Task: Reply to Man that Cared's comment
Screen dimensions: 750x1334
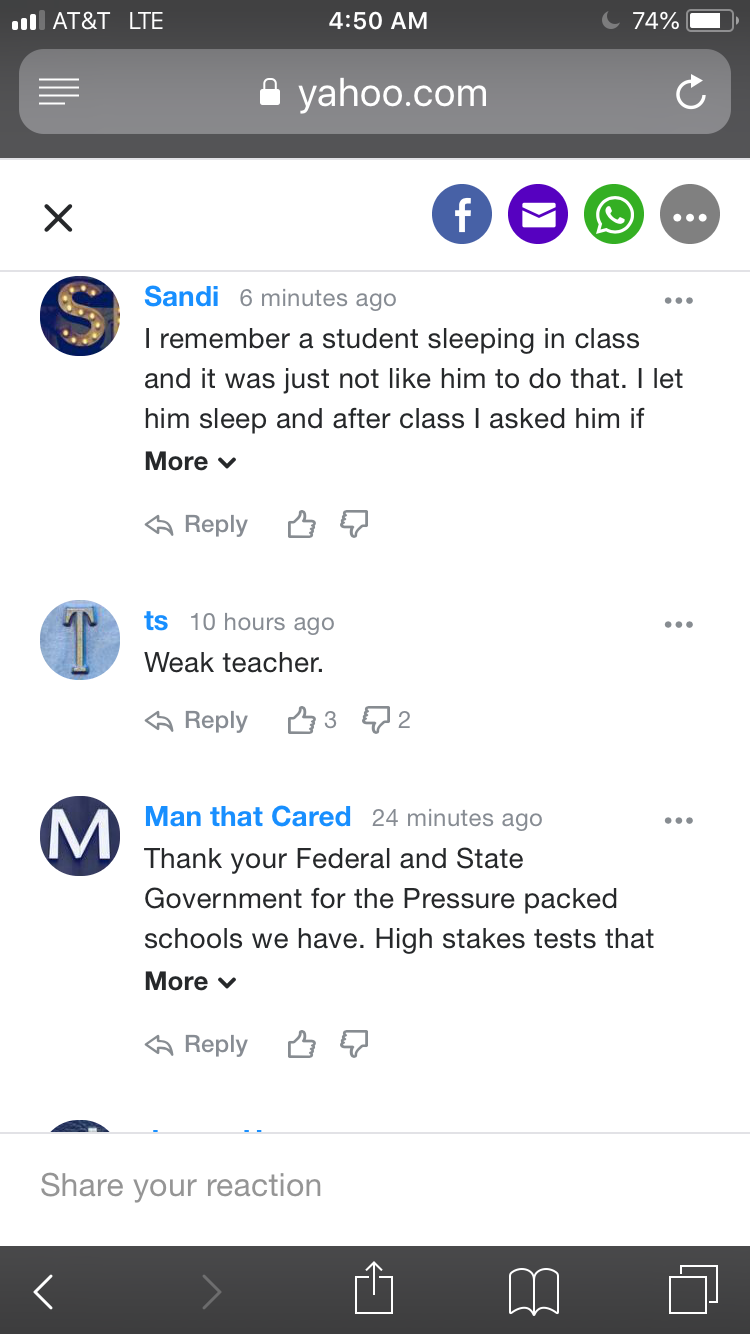Action: pyautogui.click(x=197, y=1044)
